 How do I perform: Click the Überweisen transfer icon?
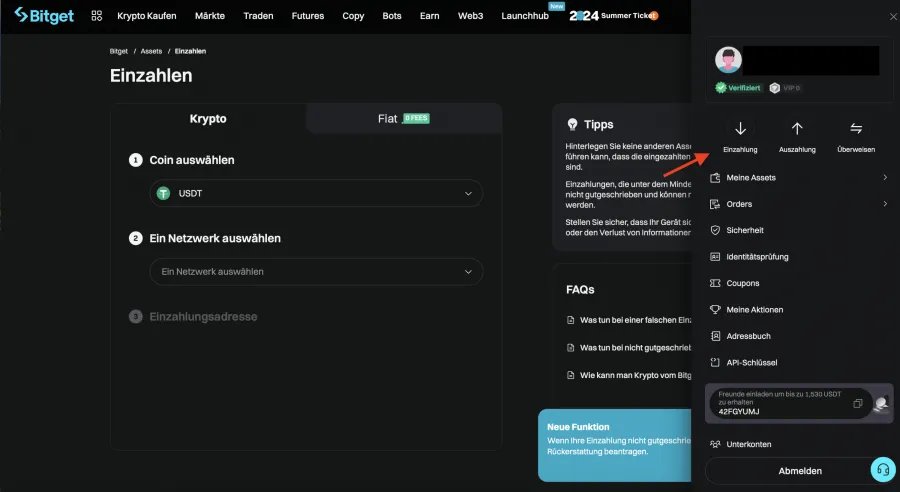(856, 128)
